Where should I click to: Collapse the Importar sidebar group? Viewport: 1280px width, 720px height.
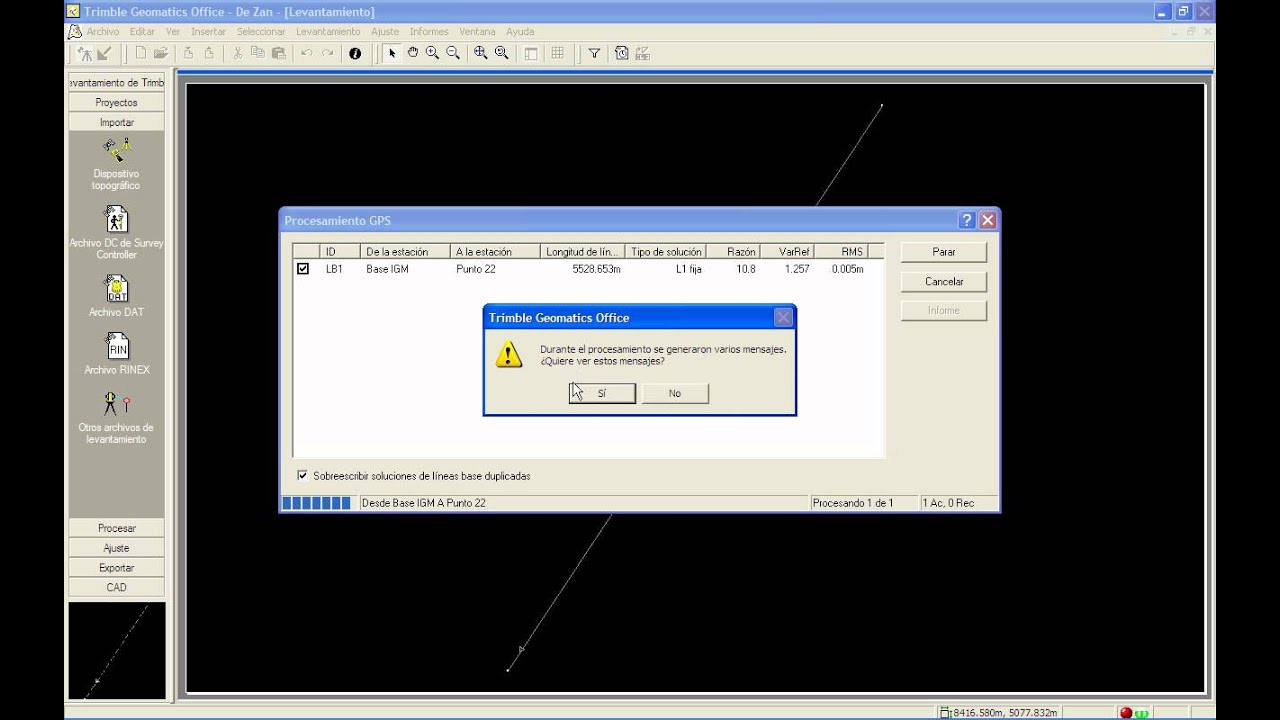click(x=117, y=122)
